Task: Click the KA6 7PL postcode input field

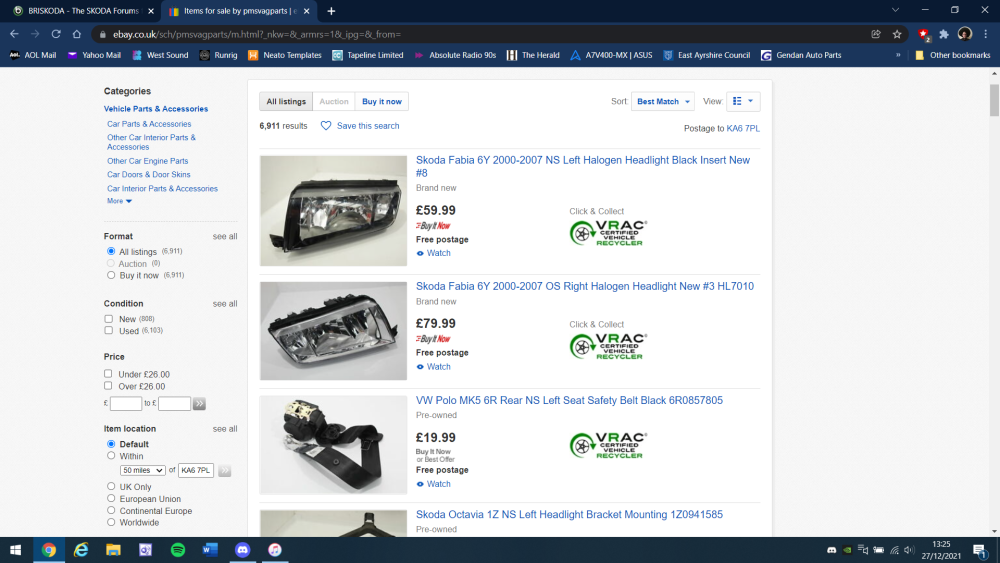Action: [196, 471]
